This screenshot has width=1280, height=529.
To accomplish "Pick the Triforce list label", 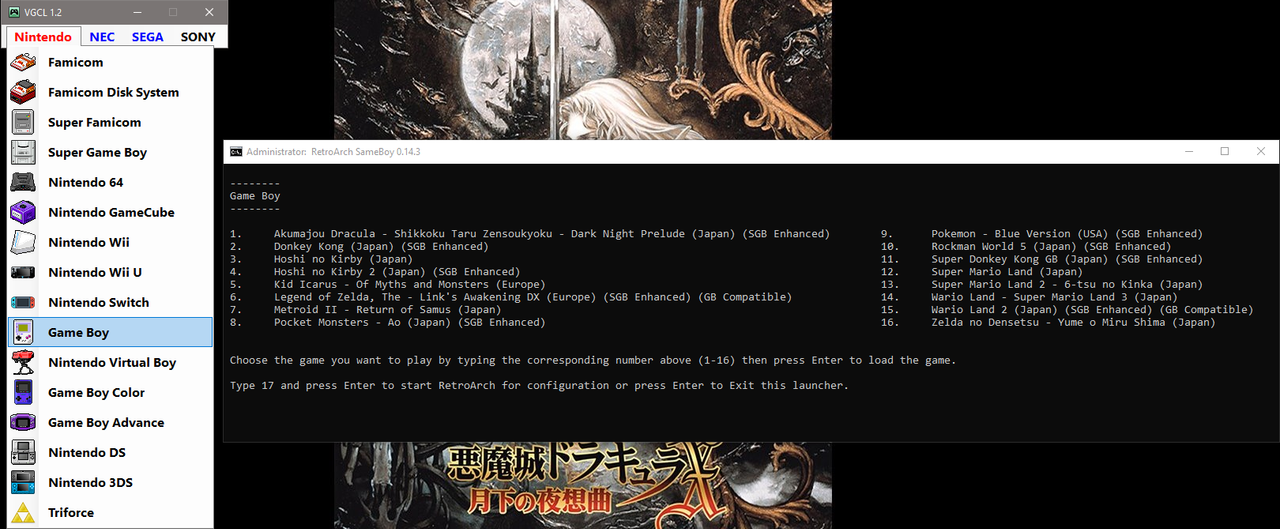I will click(71, 512).
